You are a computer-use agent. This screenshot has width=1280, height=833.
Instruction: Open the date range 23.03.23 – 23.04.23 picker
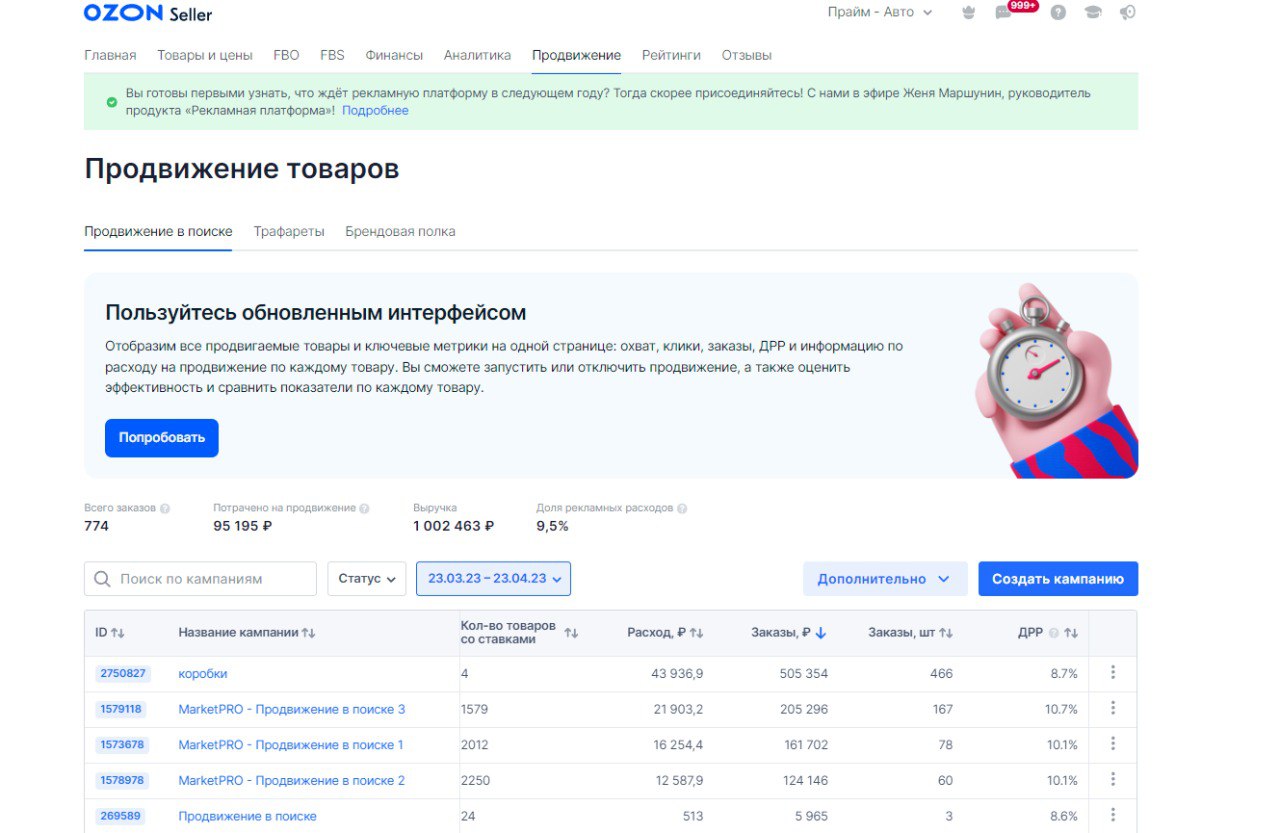(x=493, y=578)
